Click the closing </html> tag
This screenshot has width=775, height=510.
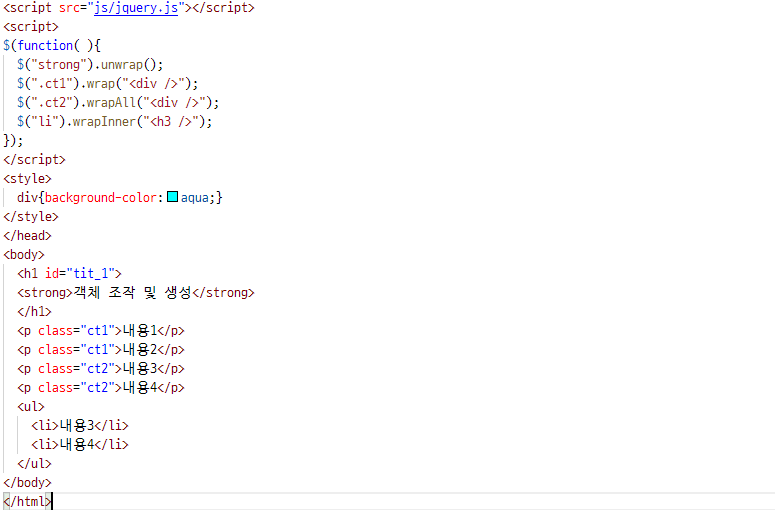click(x=27, y=502)
